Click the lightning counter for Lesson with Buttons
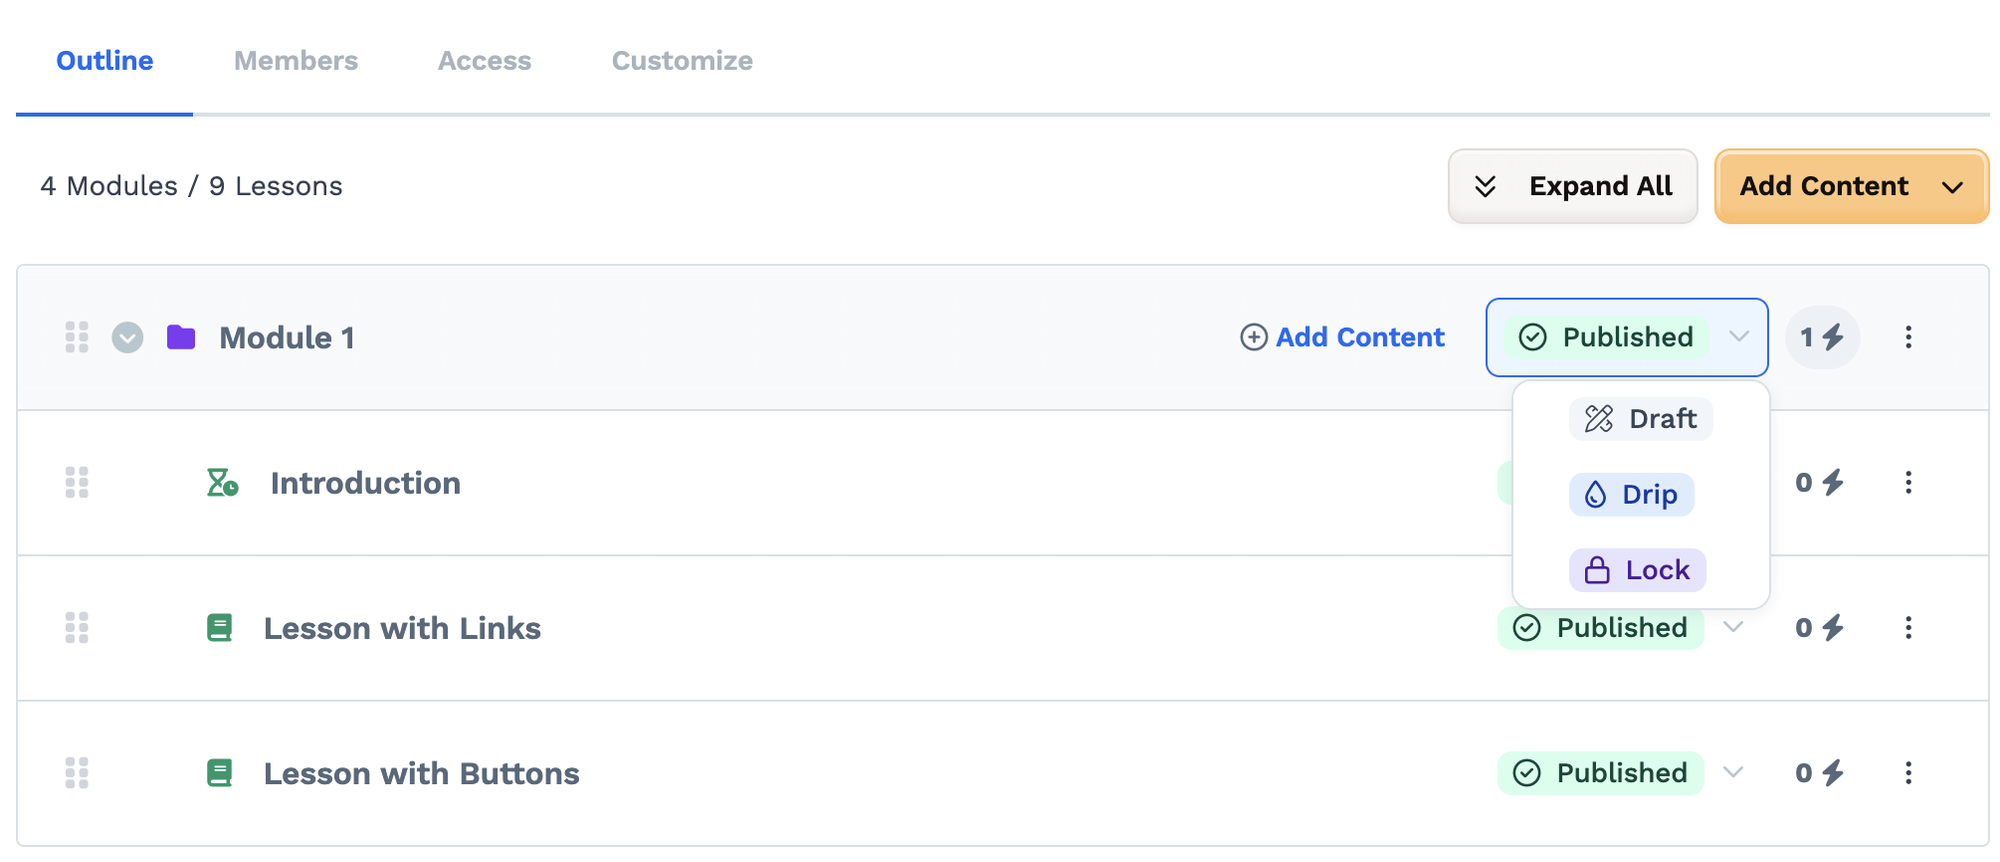Image resolution: width=2000 pixels, height=862 pixels. coord(1820,773)
